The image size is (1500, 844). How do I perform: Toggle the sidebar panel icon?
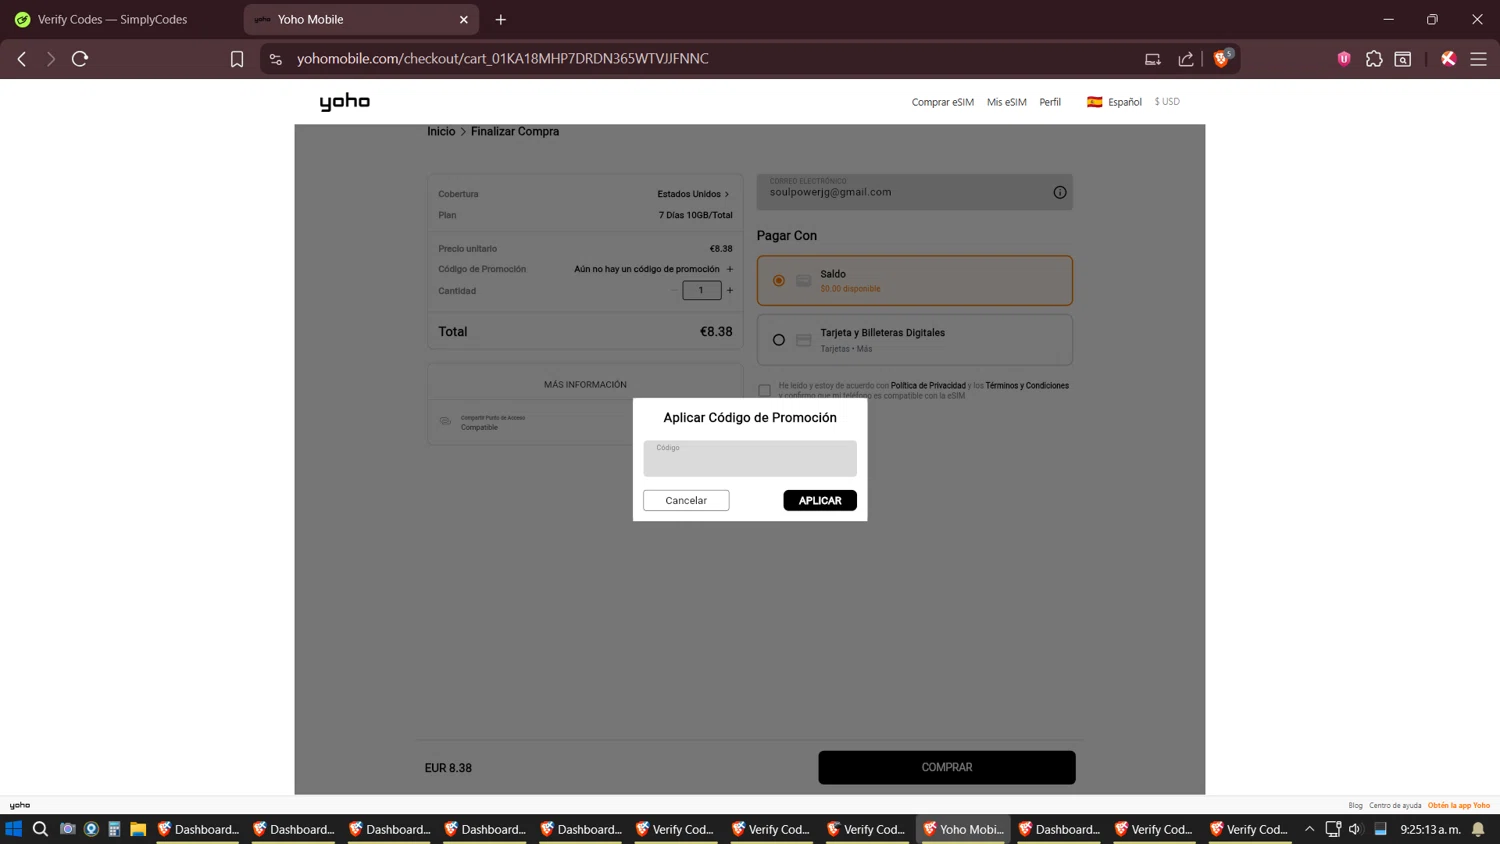1403,59
